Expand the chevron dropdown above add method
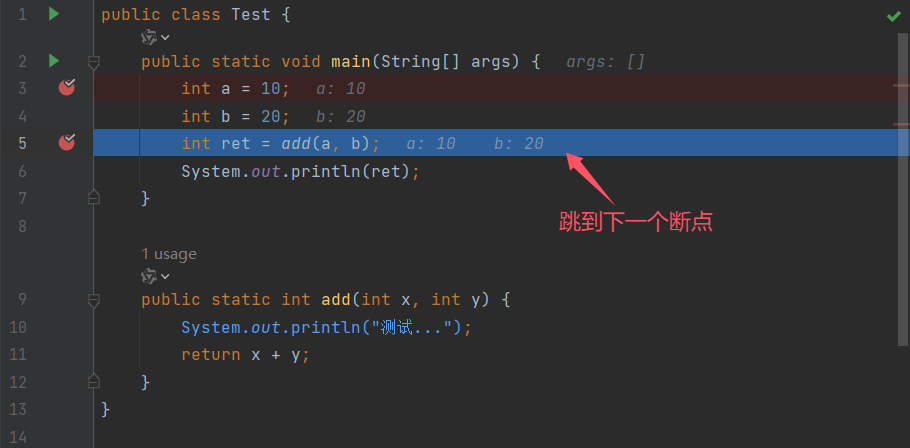Image resolution: width=910 pixels, height=448 pixels. click(165, 276)
